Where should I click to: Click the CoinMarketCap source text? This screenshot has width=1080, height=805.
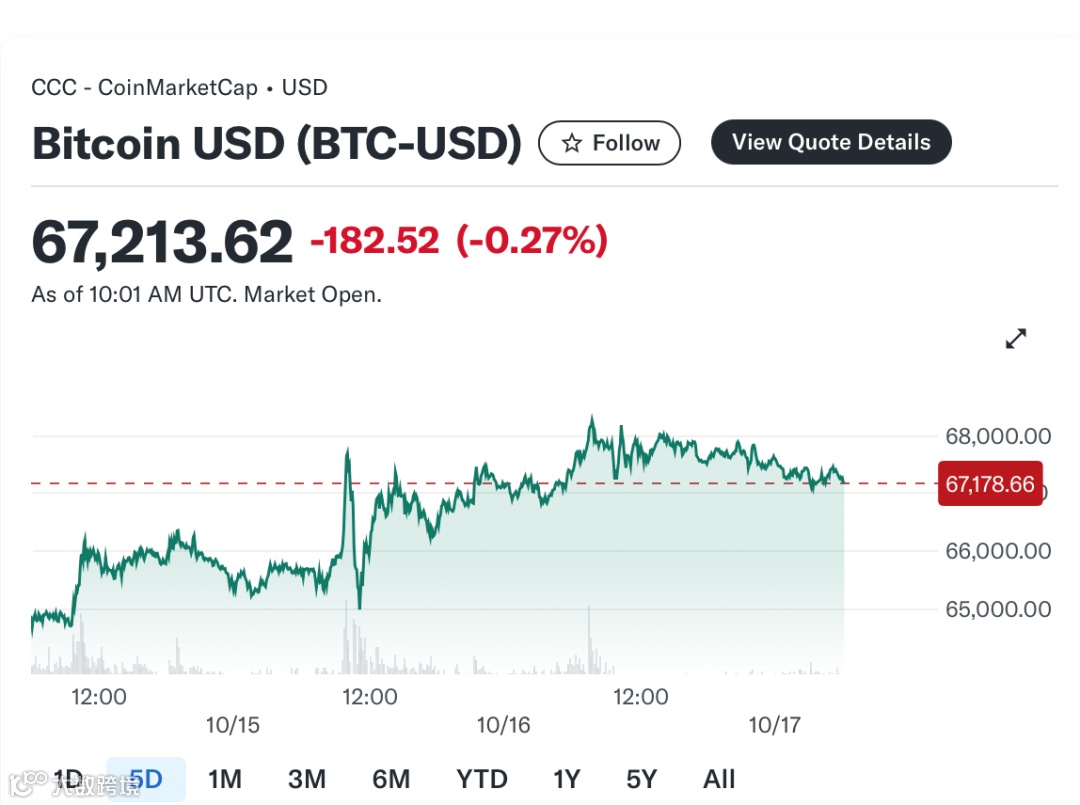[x=177, y=87]
